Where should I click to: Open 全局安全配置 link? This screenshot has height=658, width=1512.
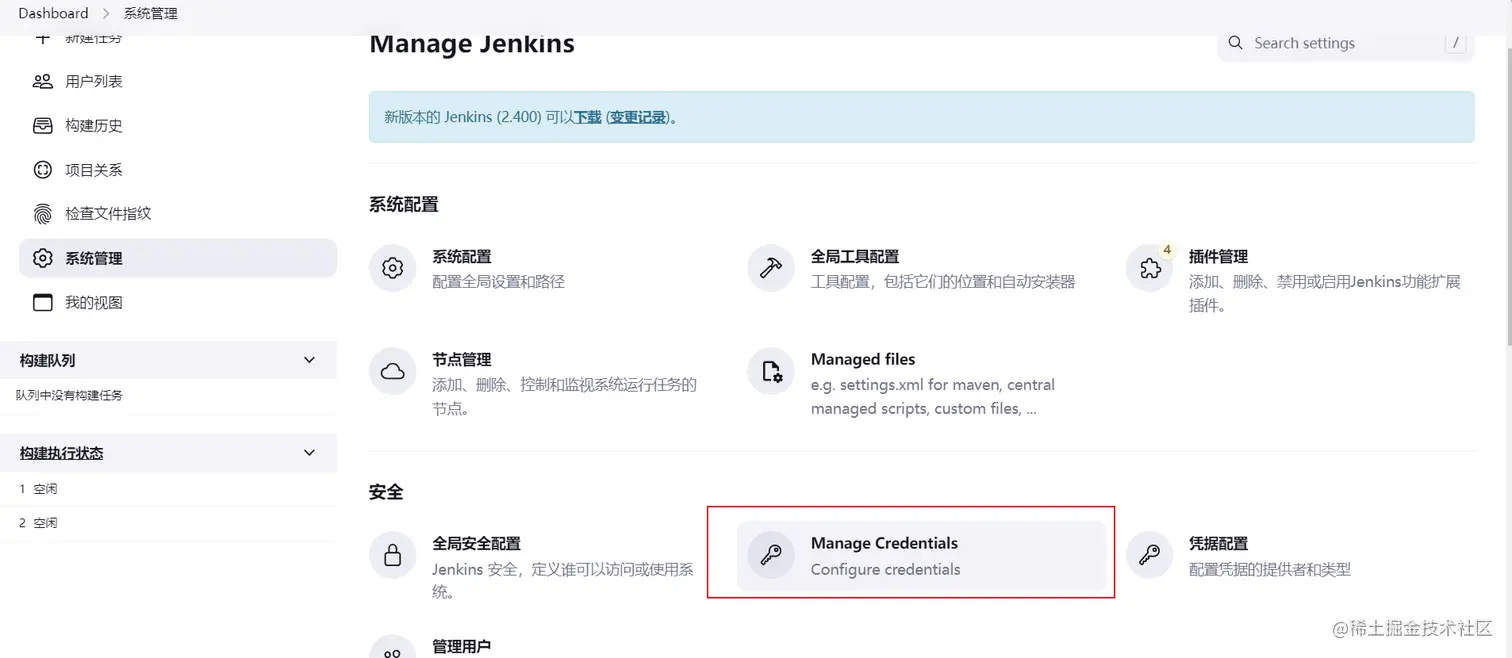coord(476,544)
